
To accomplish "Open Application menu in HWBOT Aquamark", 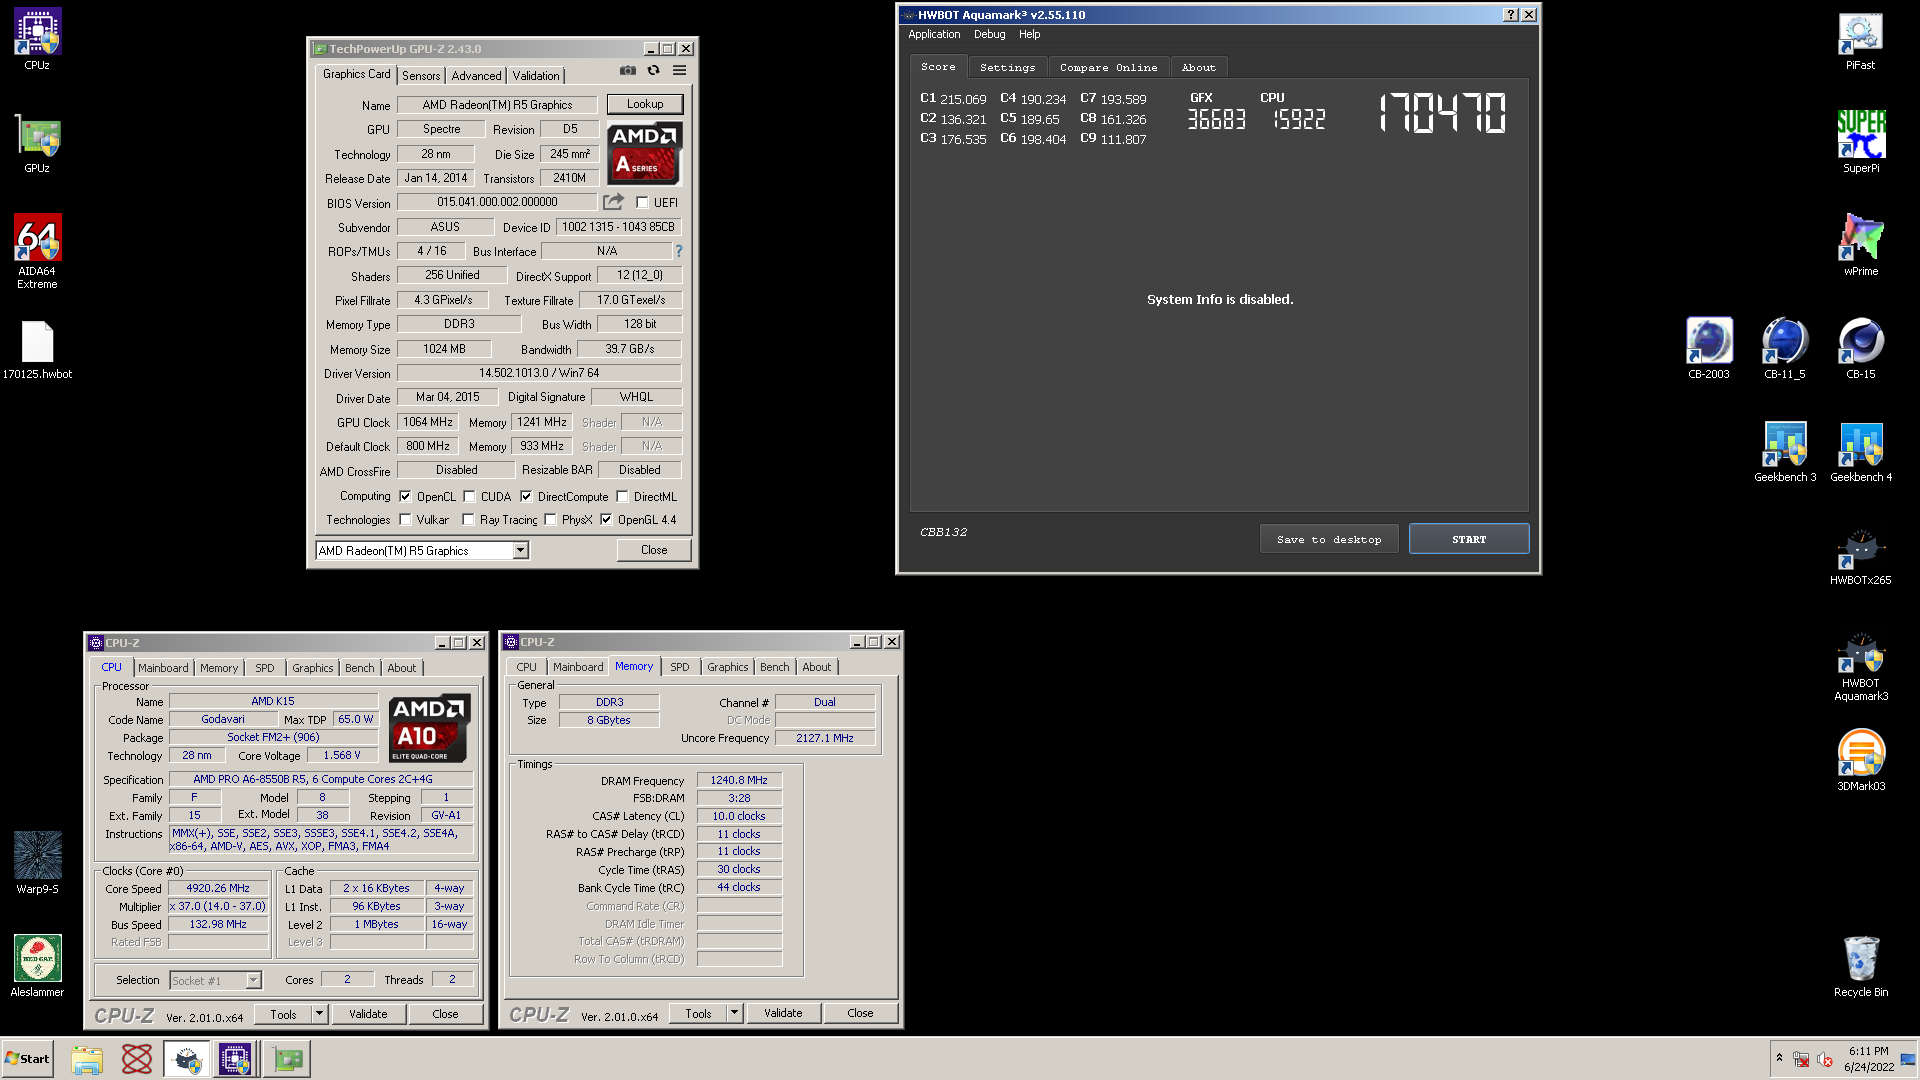I will (934, 34).
